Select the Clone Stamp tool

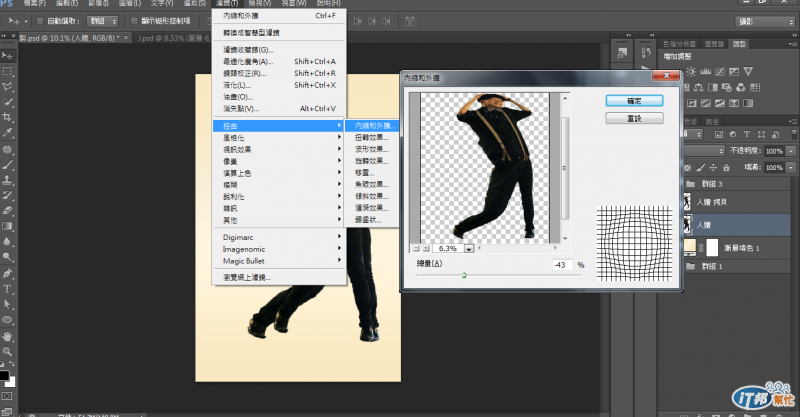[x=7, y=180]
